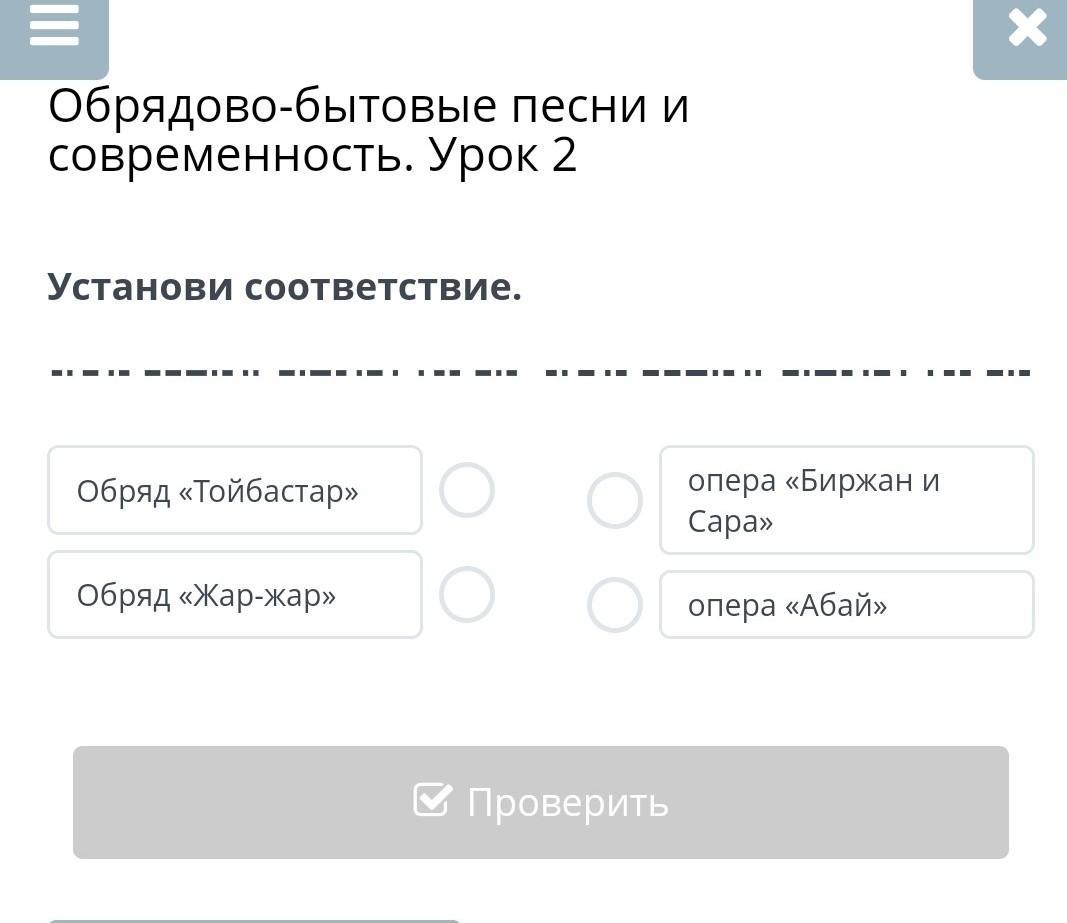The width and height of the screenshot is (1067, 923).
Task: Click the partially visible bar below Проверить
Action: click(x=254, y=919)
